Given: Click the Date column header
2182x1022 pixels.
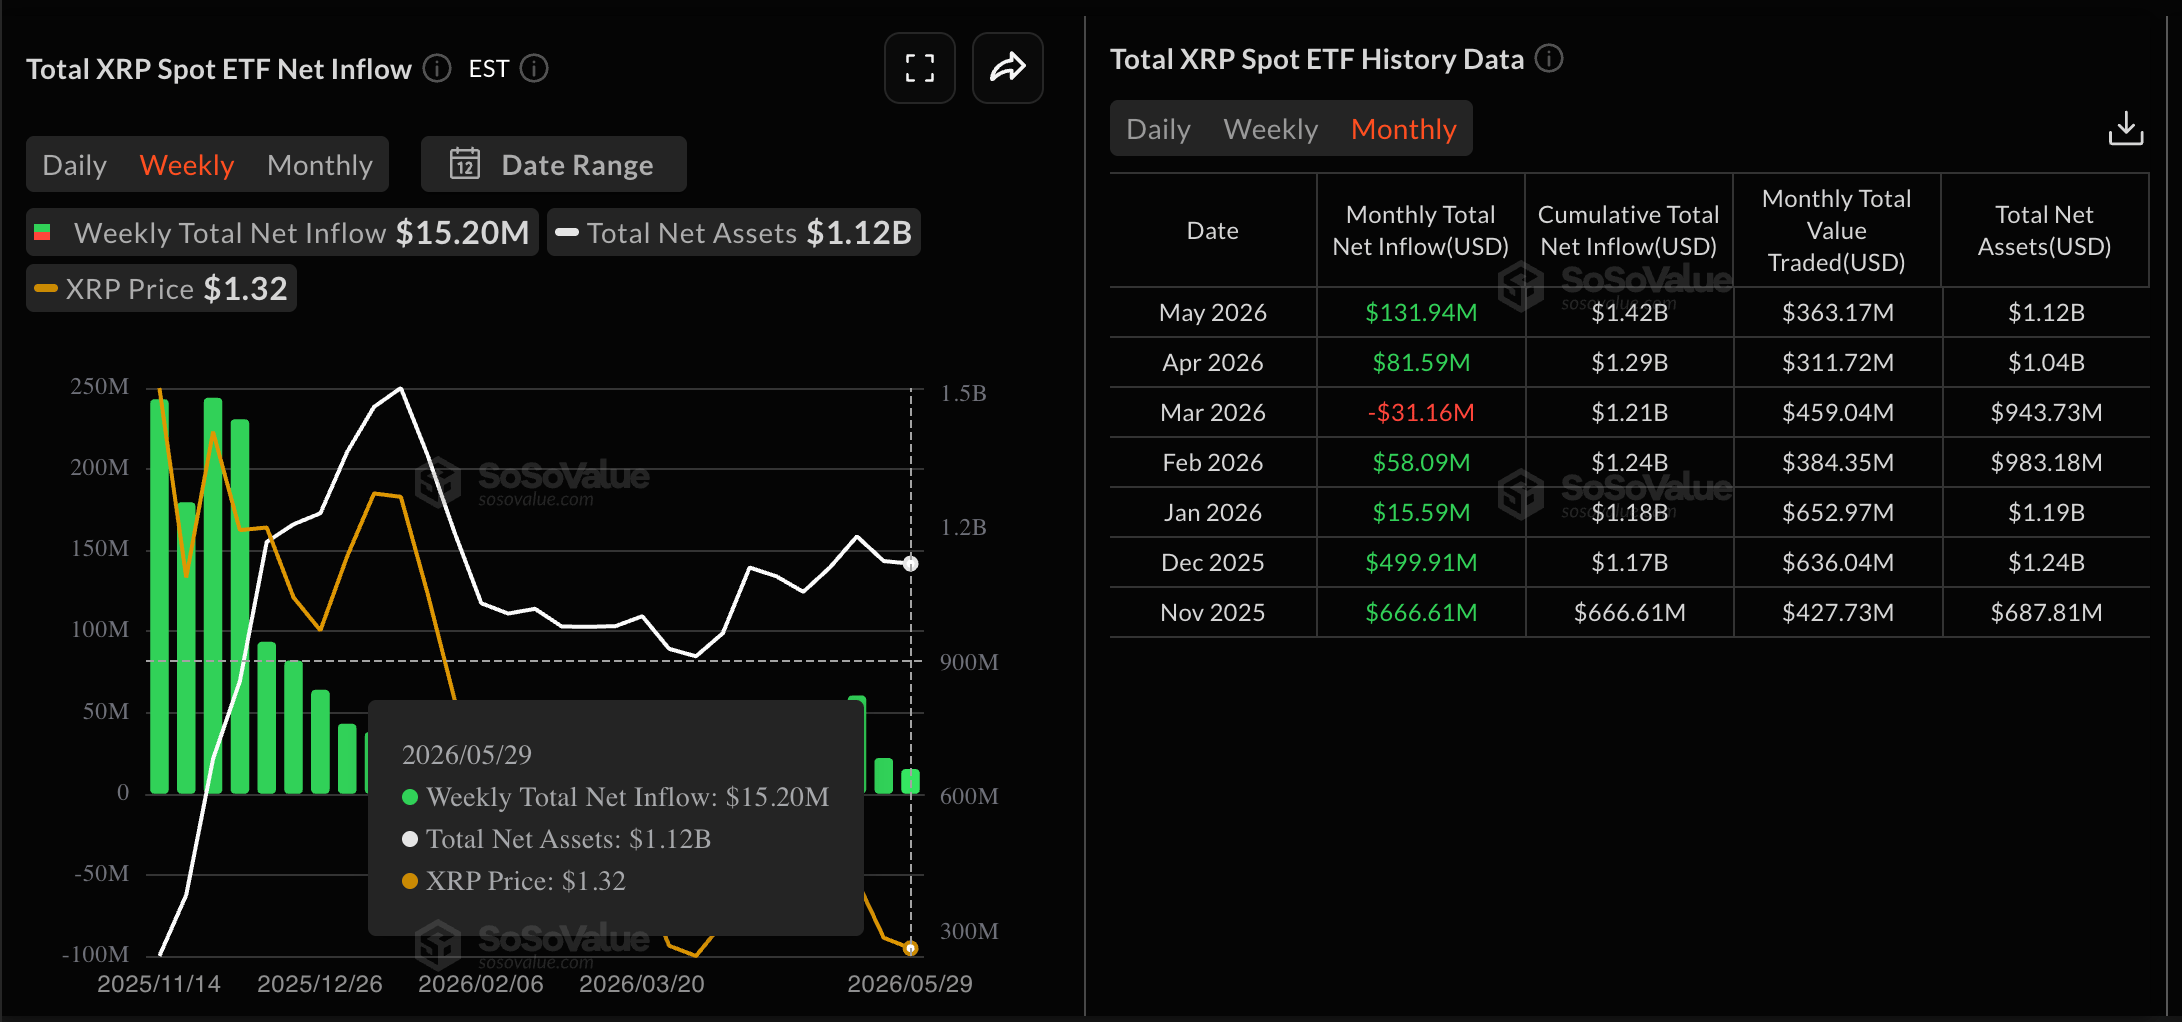Looking at the screenshot, I should tap(1212, 230).
